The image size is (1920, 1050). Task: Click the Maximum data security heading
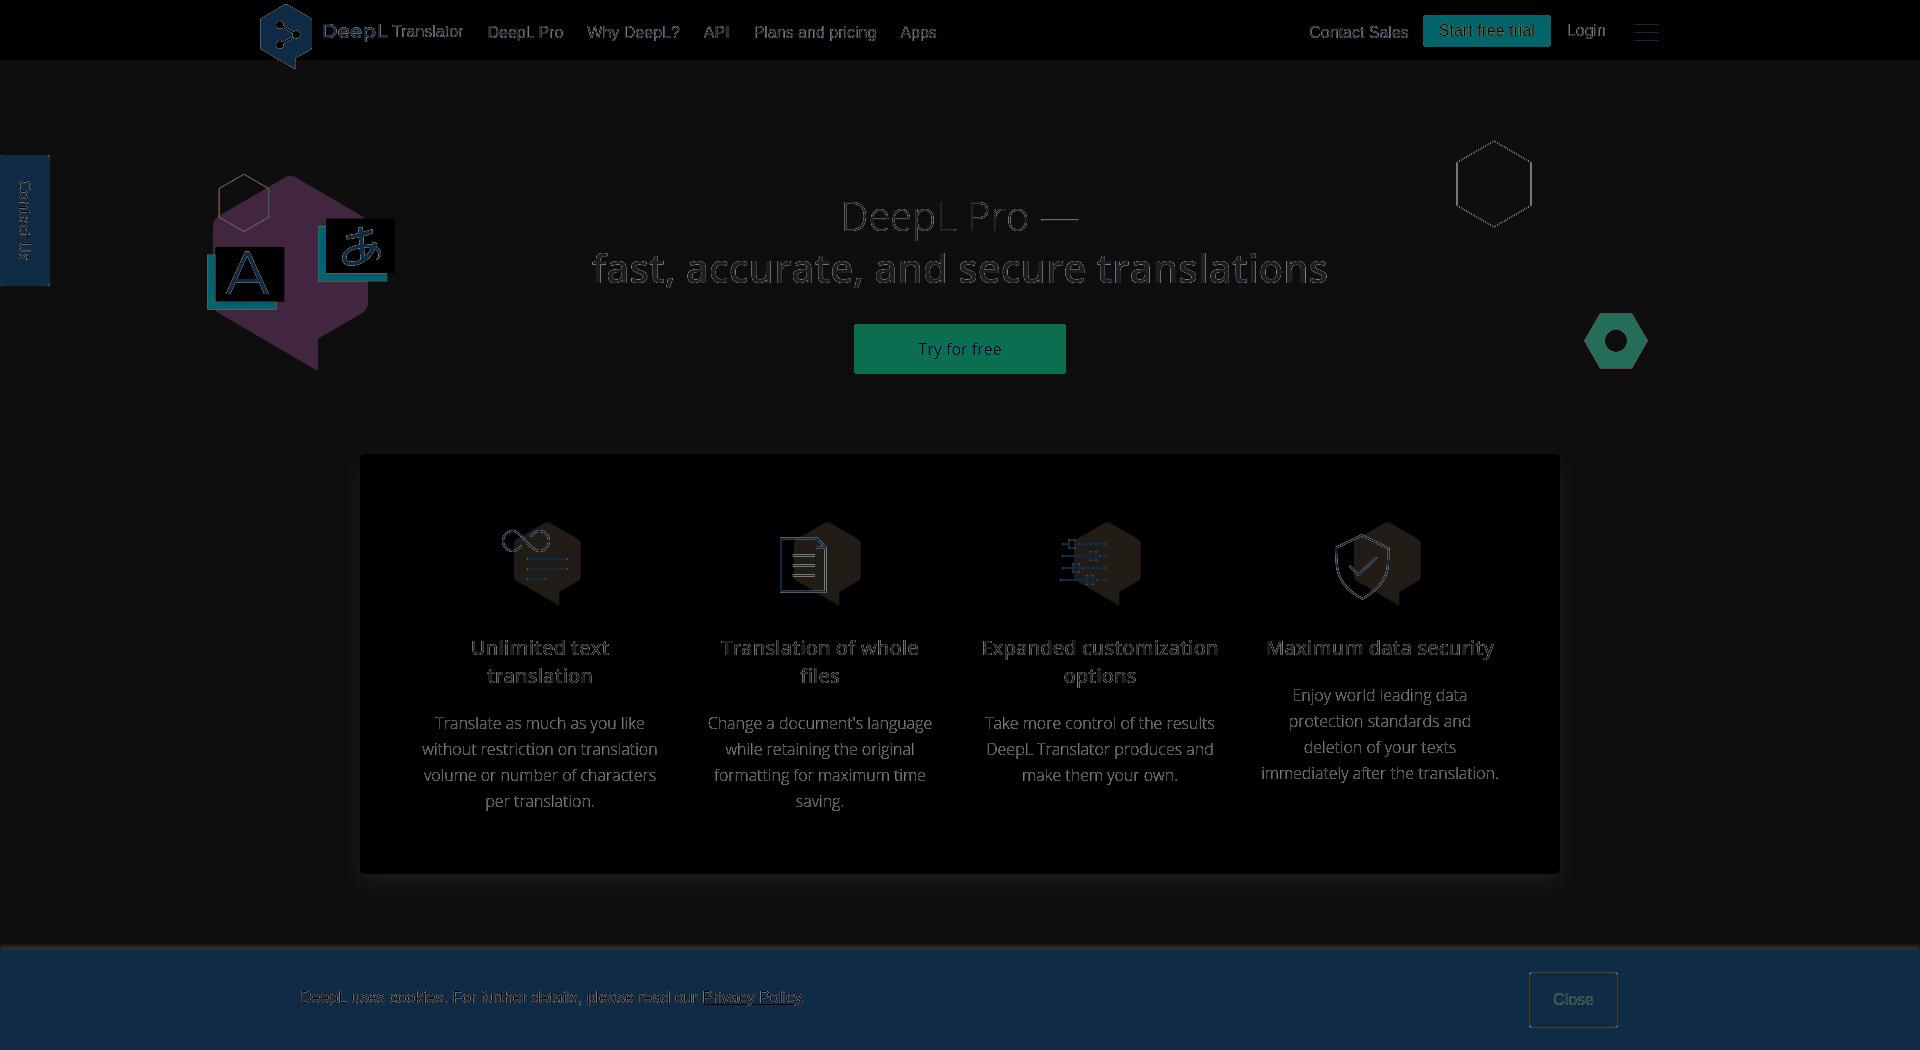pos(1380,648)
